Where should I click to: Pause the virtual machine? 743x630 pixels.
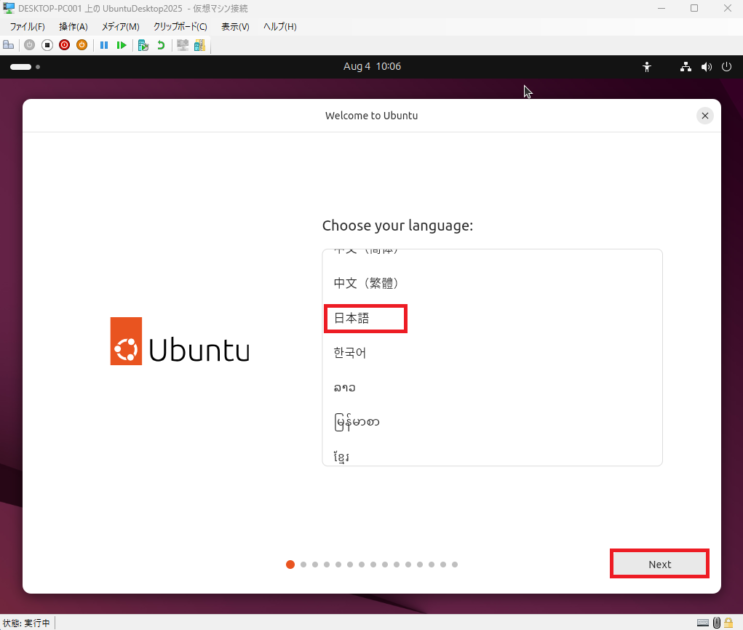(104, 45)
